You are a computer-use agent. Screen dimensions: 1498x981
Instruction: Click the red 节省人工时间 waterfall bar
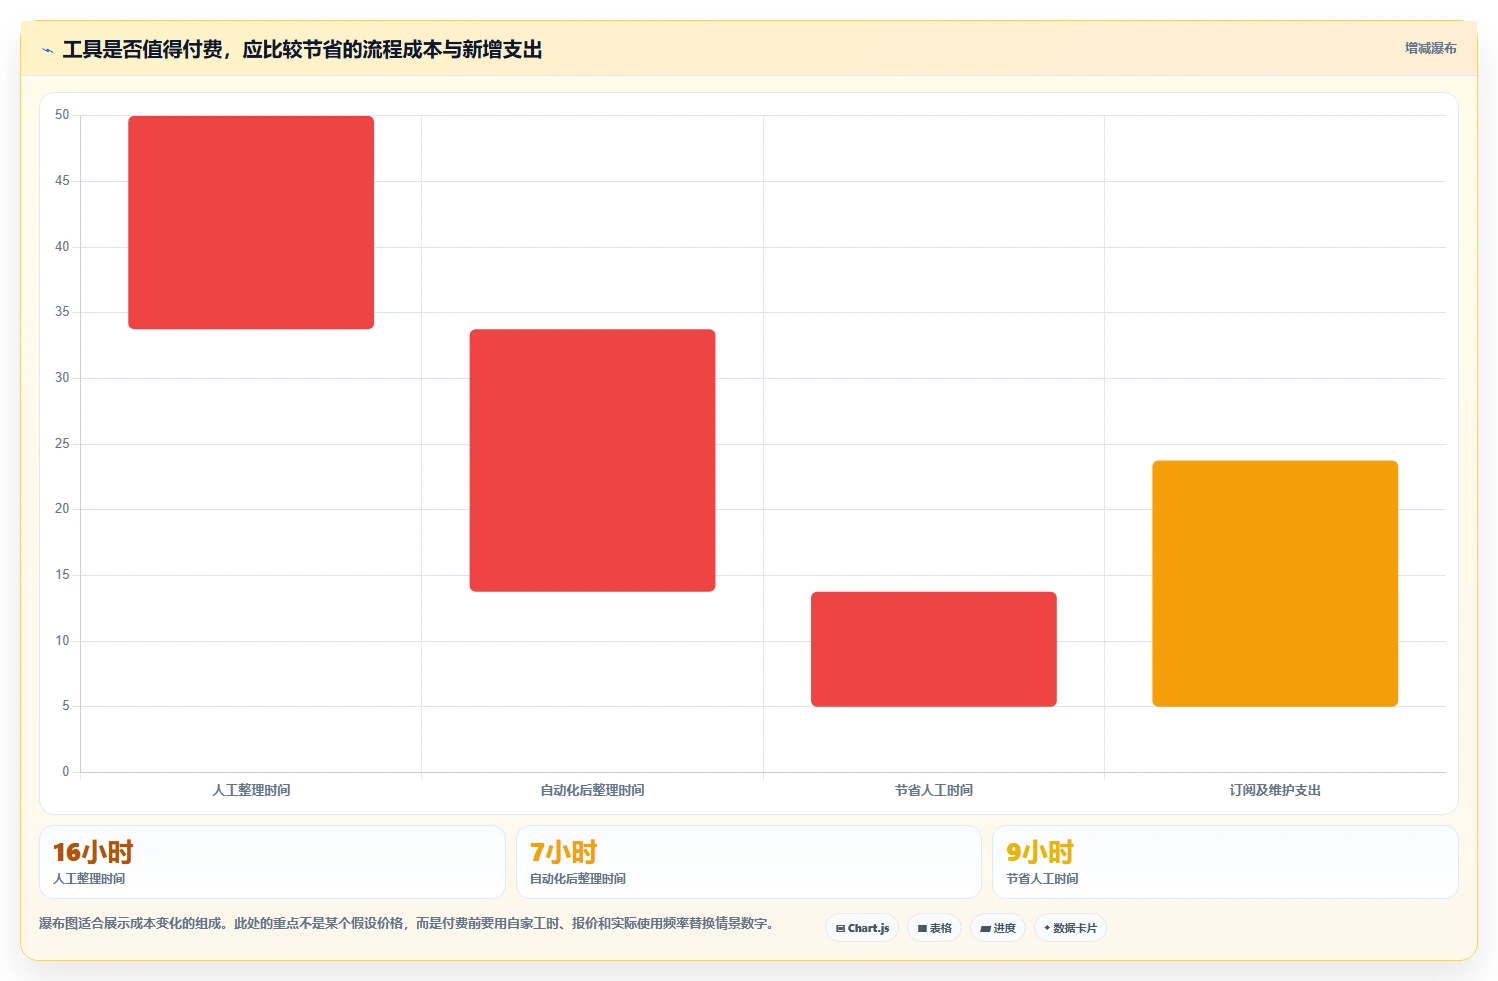click(934, 649)
